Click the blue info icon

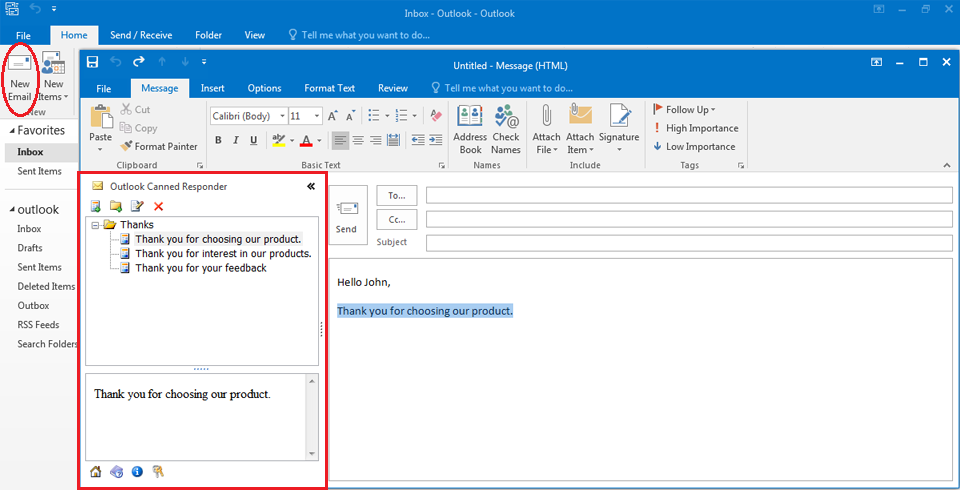[x=137, y=472]
